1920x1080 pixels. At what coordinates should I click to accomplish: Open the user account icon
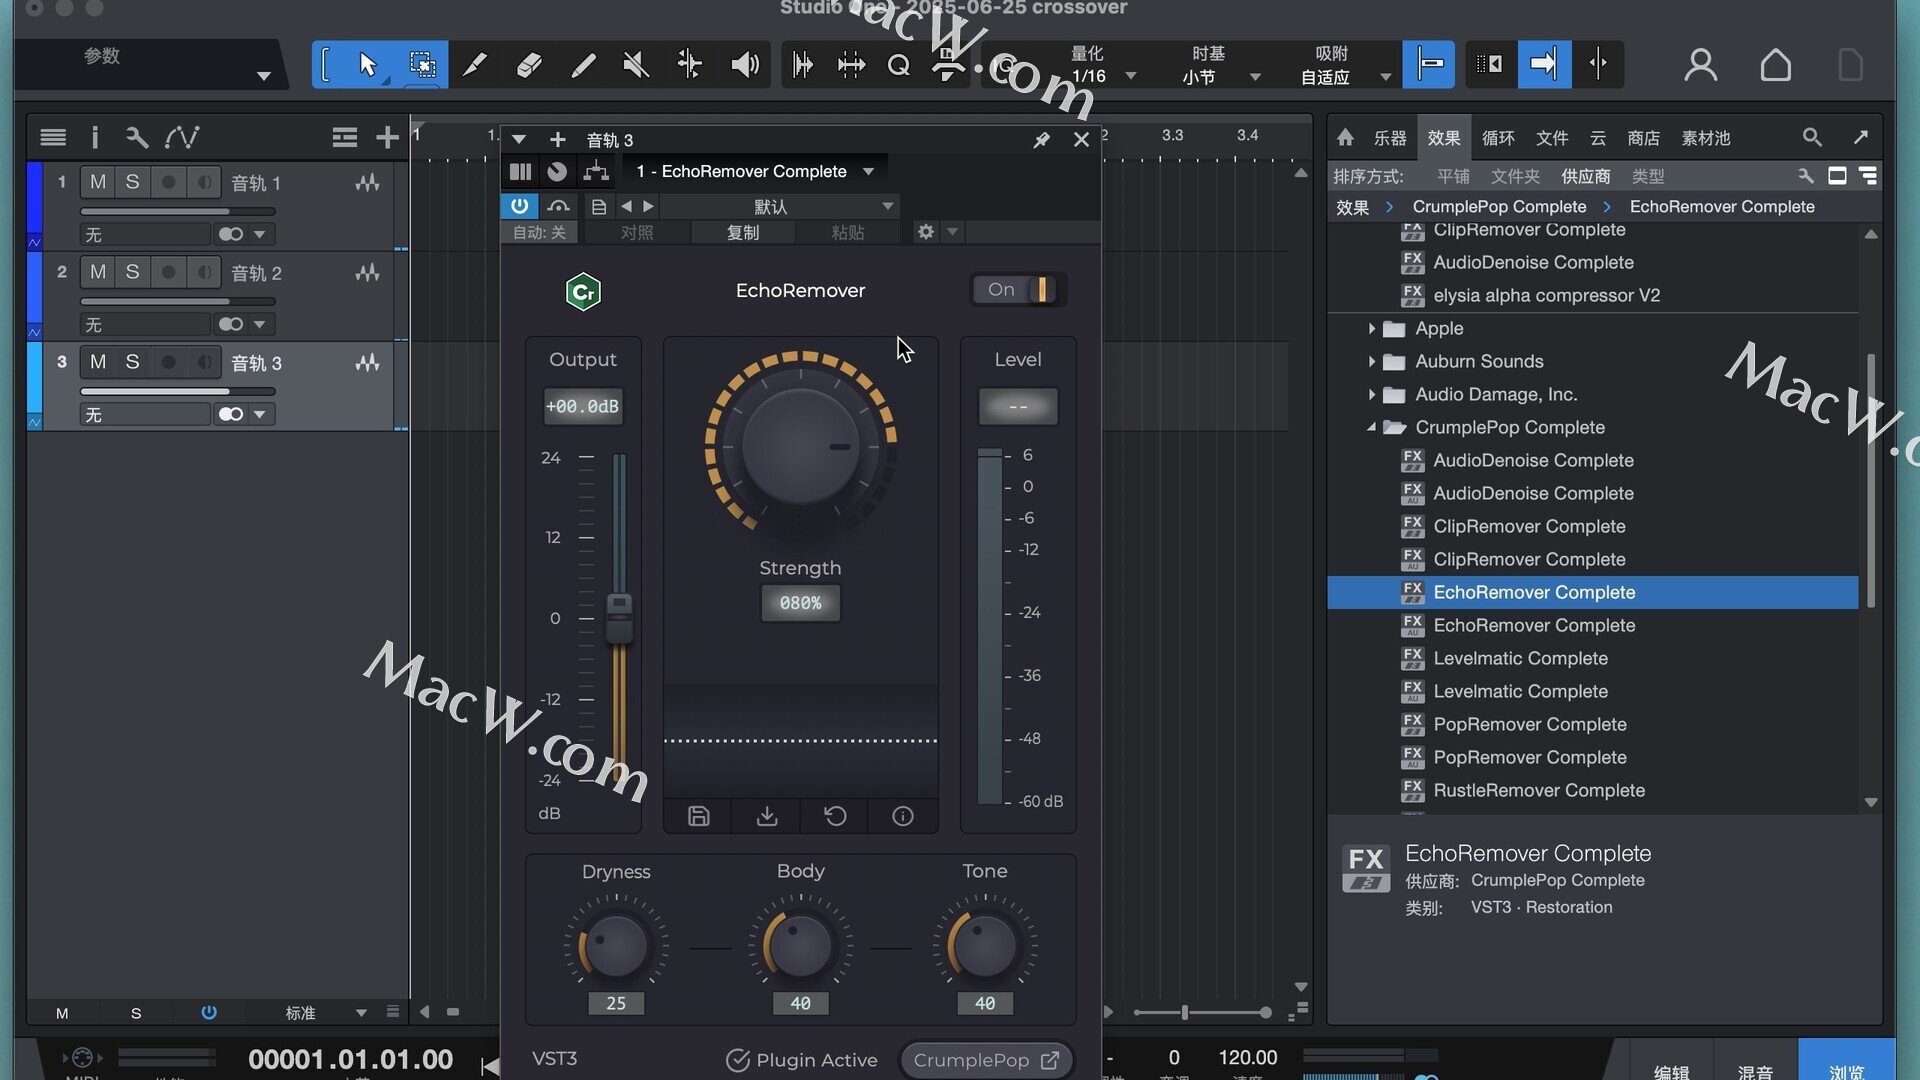pyautogui.click(x=1700, y=65)
